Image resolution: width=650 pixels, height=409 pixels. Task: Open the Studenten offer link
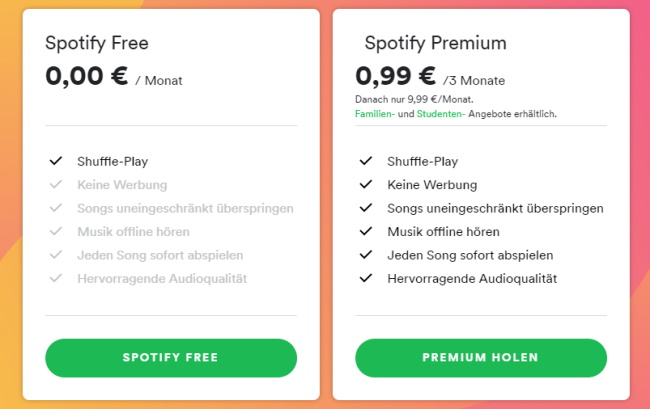point(441,114)
